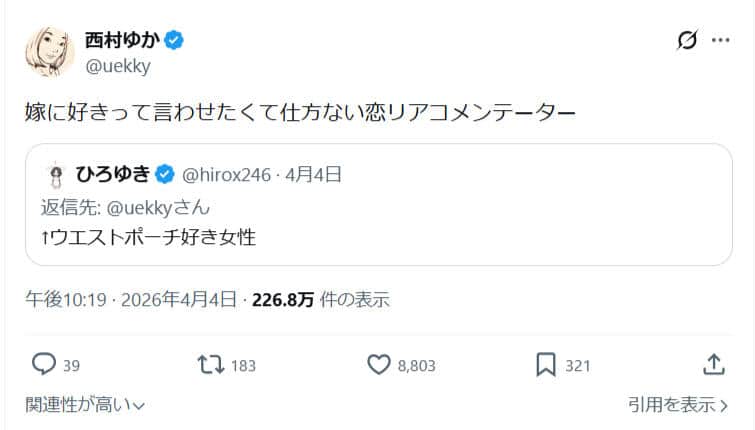Click the @hirox246 handle in quote
755x430 pixels.
(227, 175)
